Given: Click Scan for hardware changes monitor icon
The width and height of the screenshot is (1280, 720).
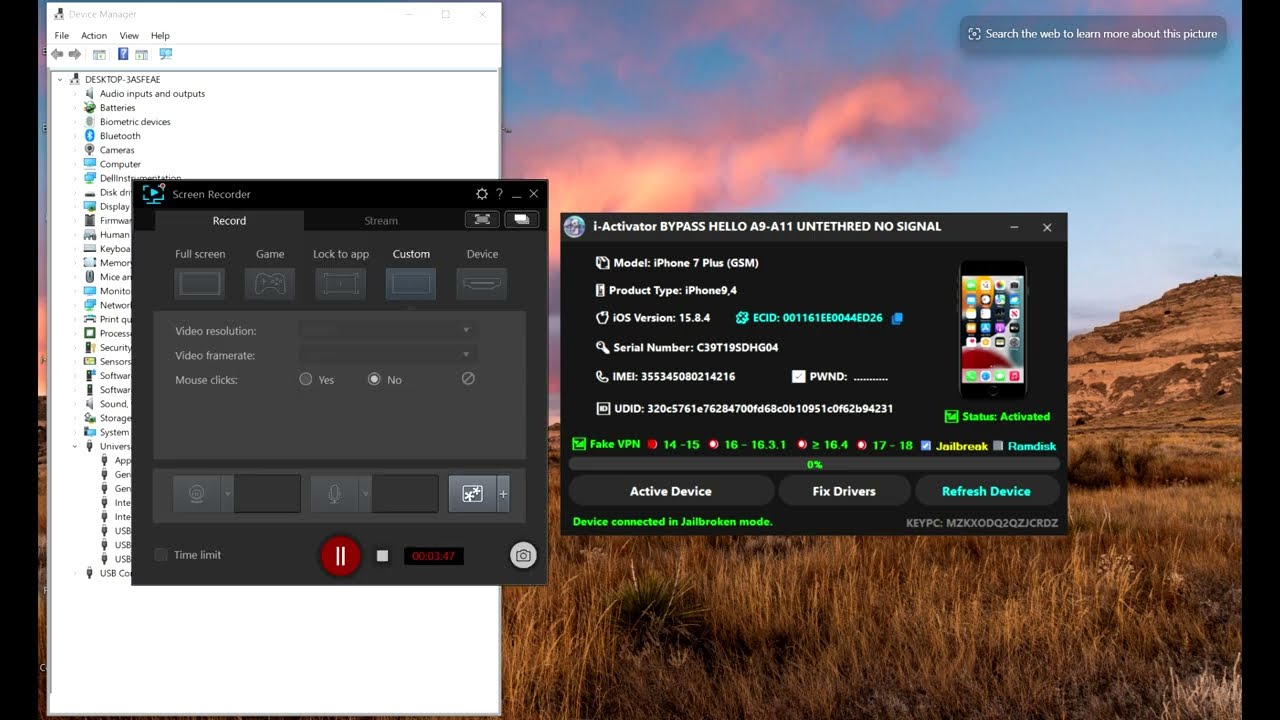Looking at the screenshot, I should click(165, 54).
